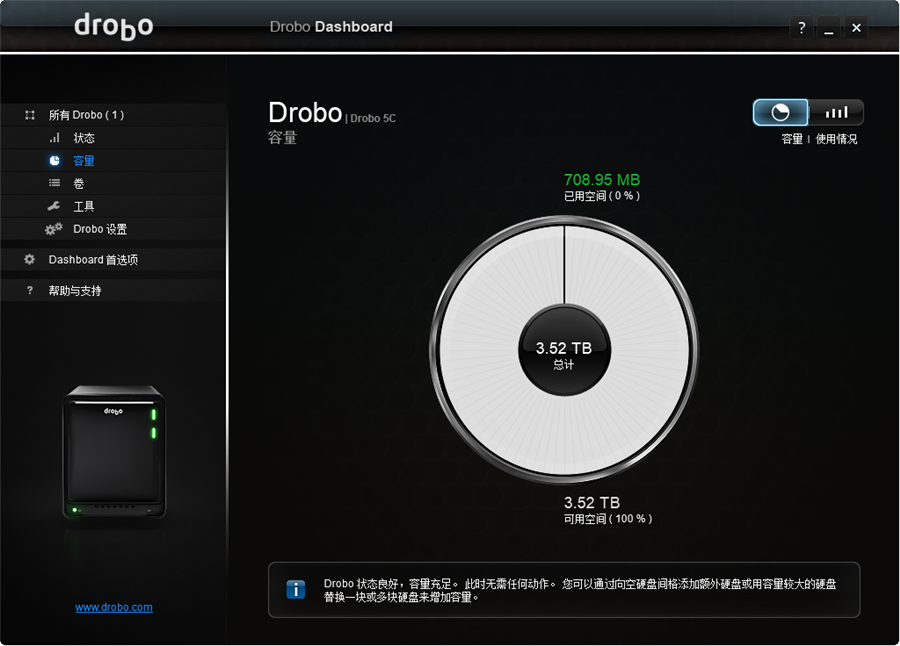Click the tools wrench icon in sidebar

(55, 206)
